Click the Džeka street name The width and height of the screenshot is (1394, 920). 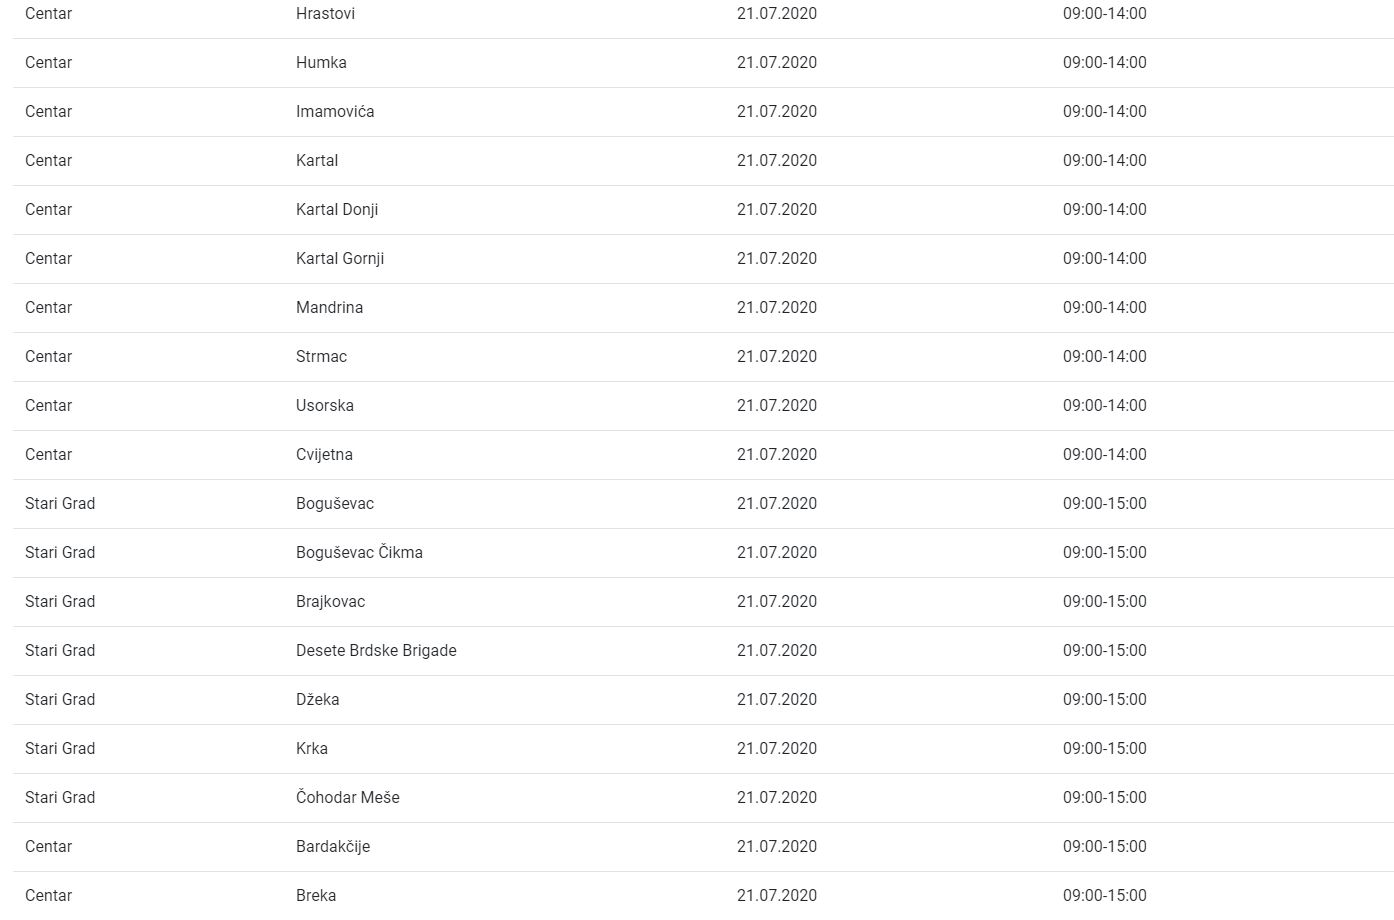(x=317, y=700)
